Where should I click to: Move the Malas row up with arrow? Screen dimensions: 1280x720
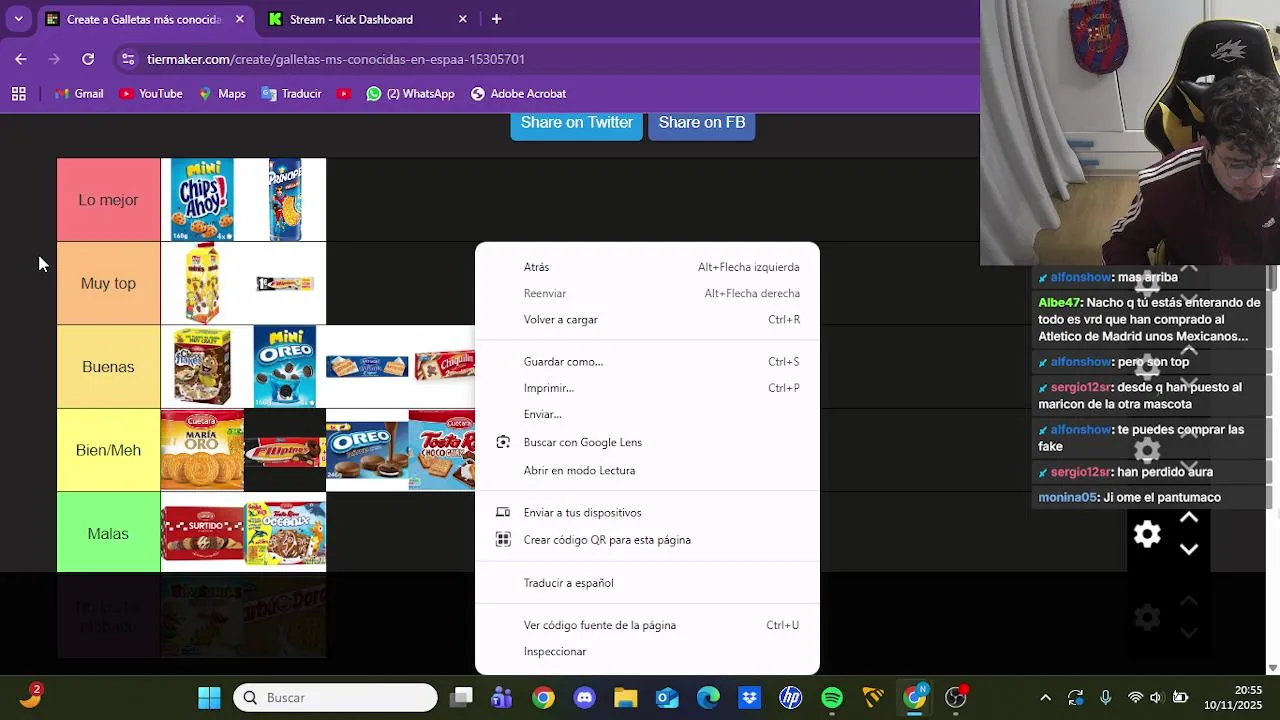[1189, 518]
